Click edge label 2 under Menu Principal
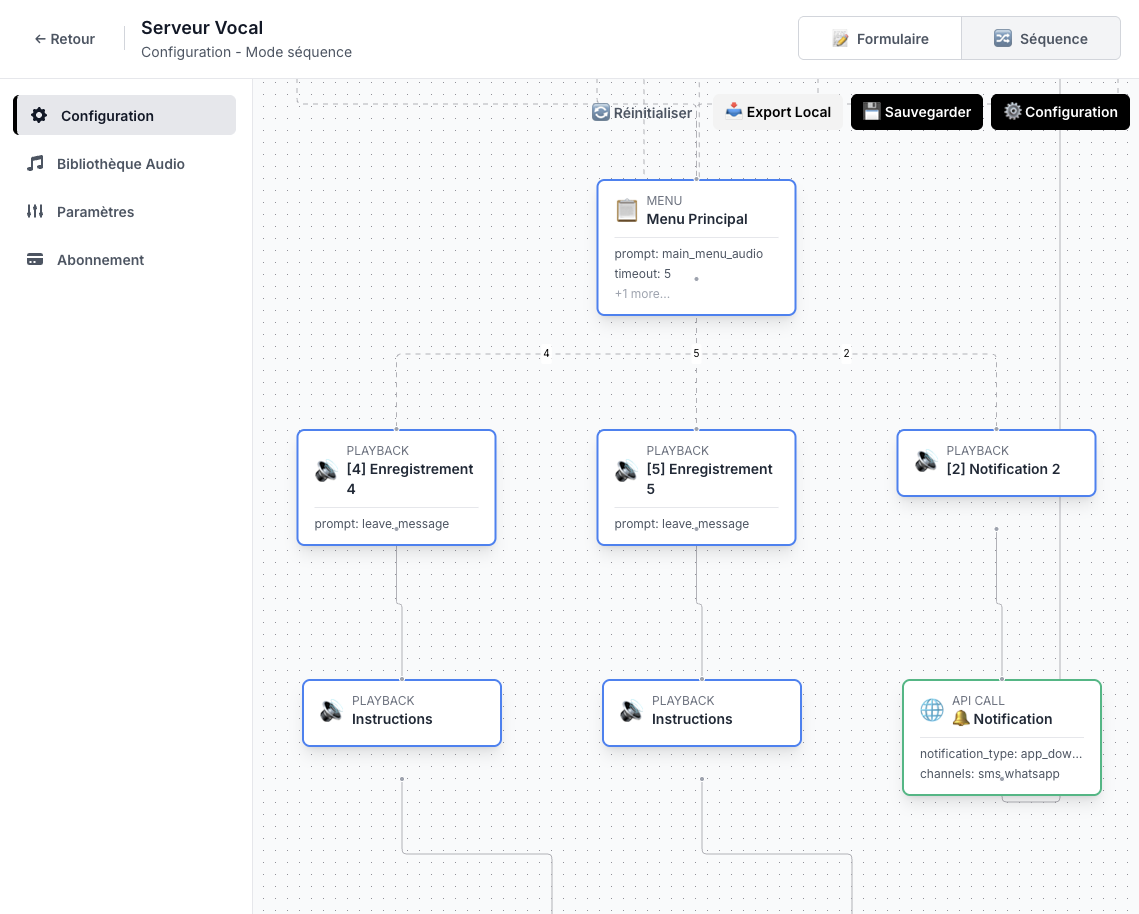 846,353
